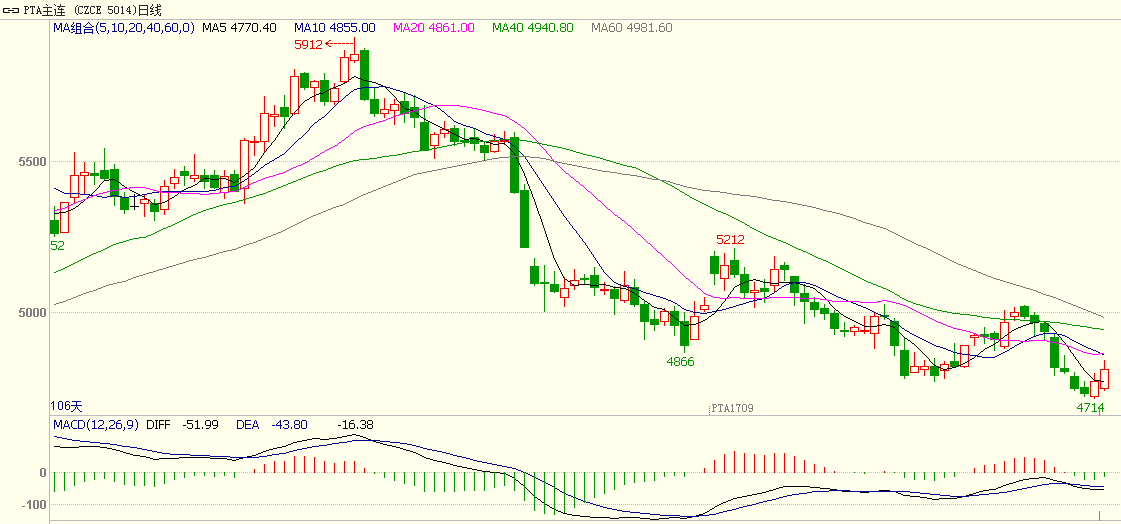Click the DEA -43.80 value label
The image size is (1121, 524).
(271, 425)
